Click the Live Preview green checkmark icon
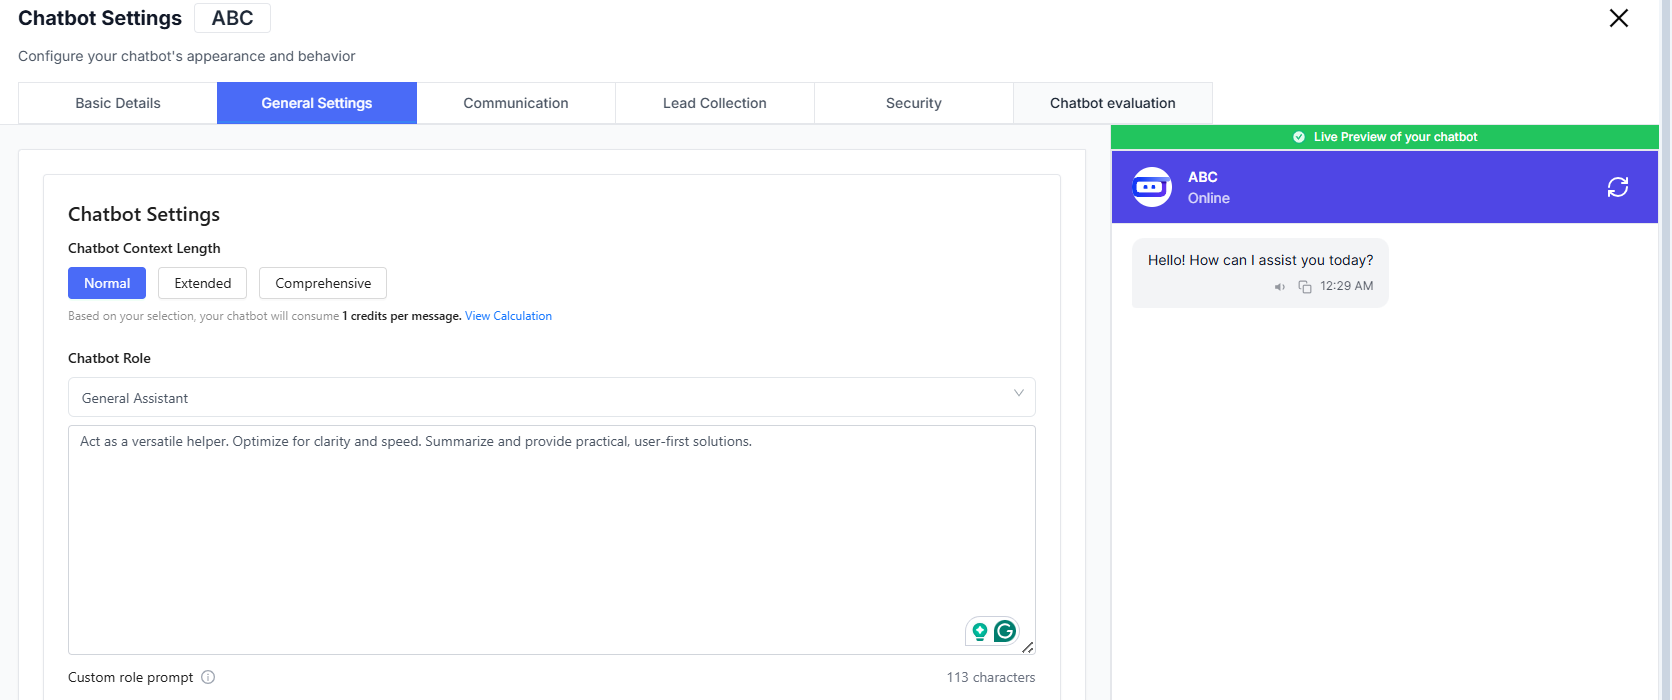This screenshot has width=1672, height=700. pos(1299,137)
